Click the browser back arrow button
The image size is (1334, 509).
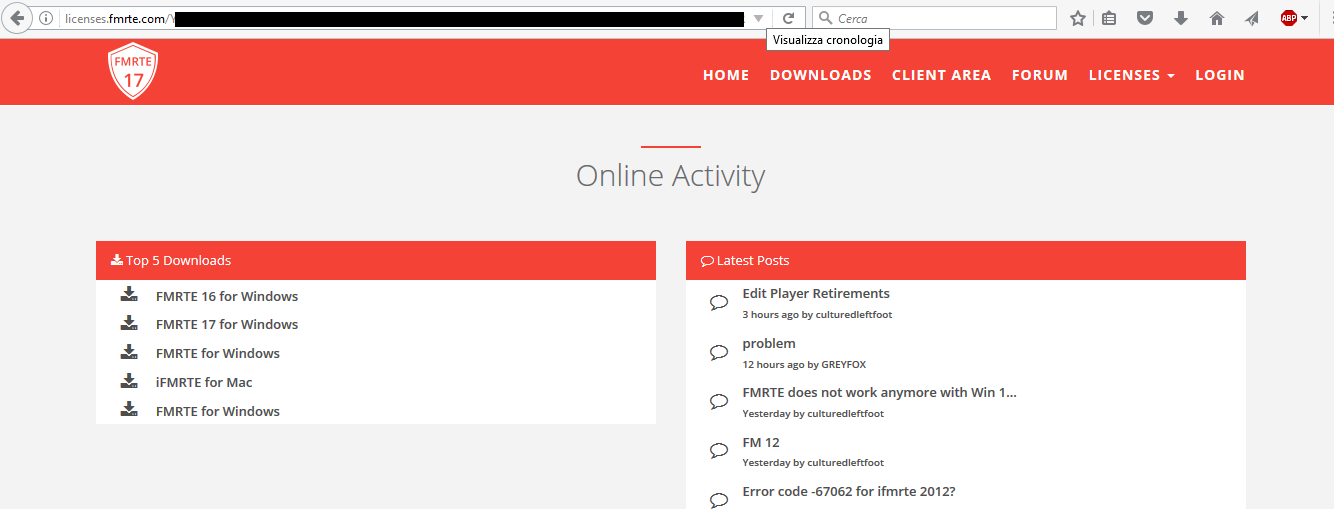point(16,18)
